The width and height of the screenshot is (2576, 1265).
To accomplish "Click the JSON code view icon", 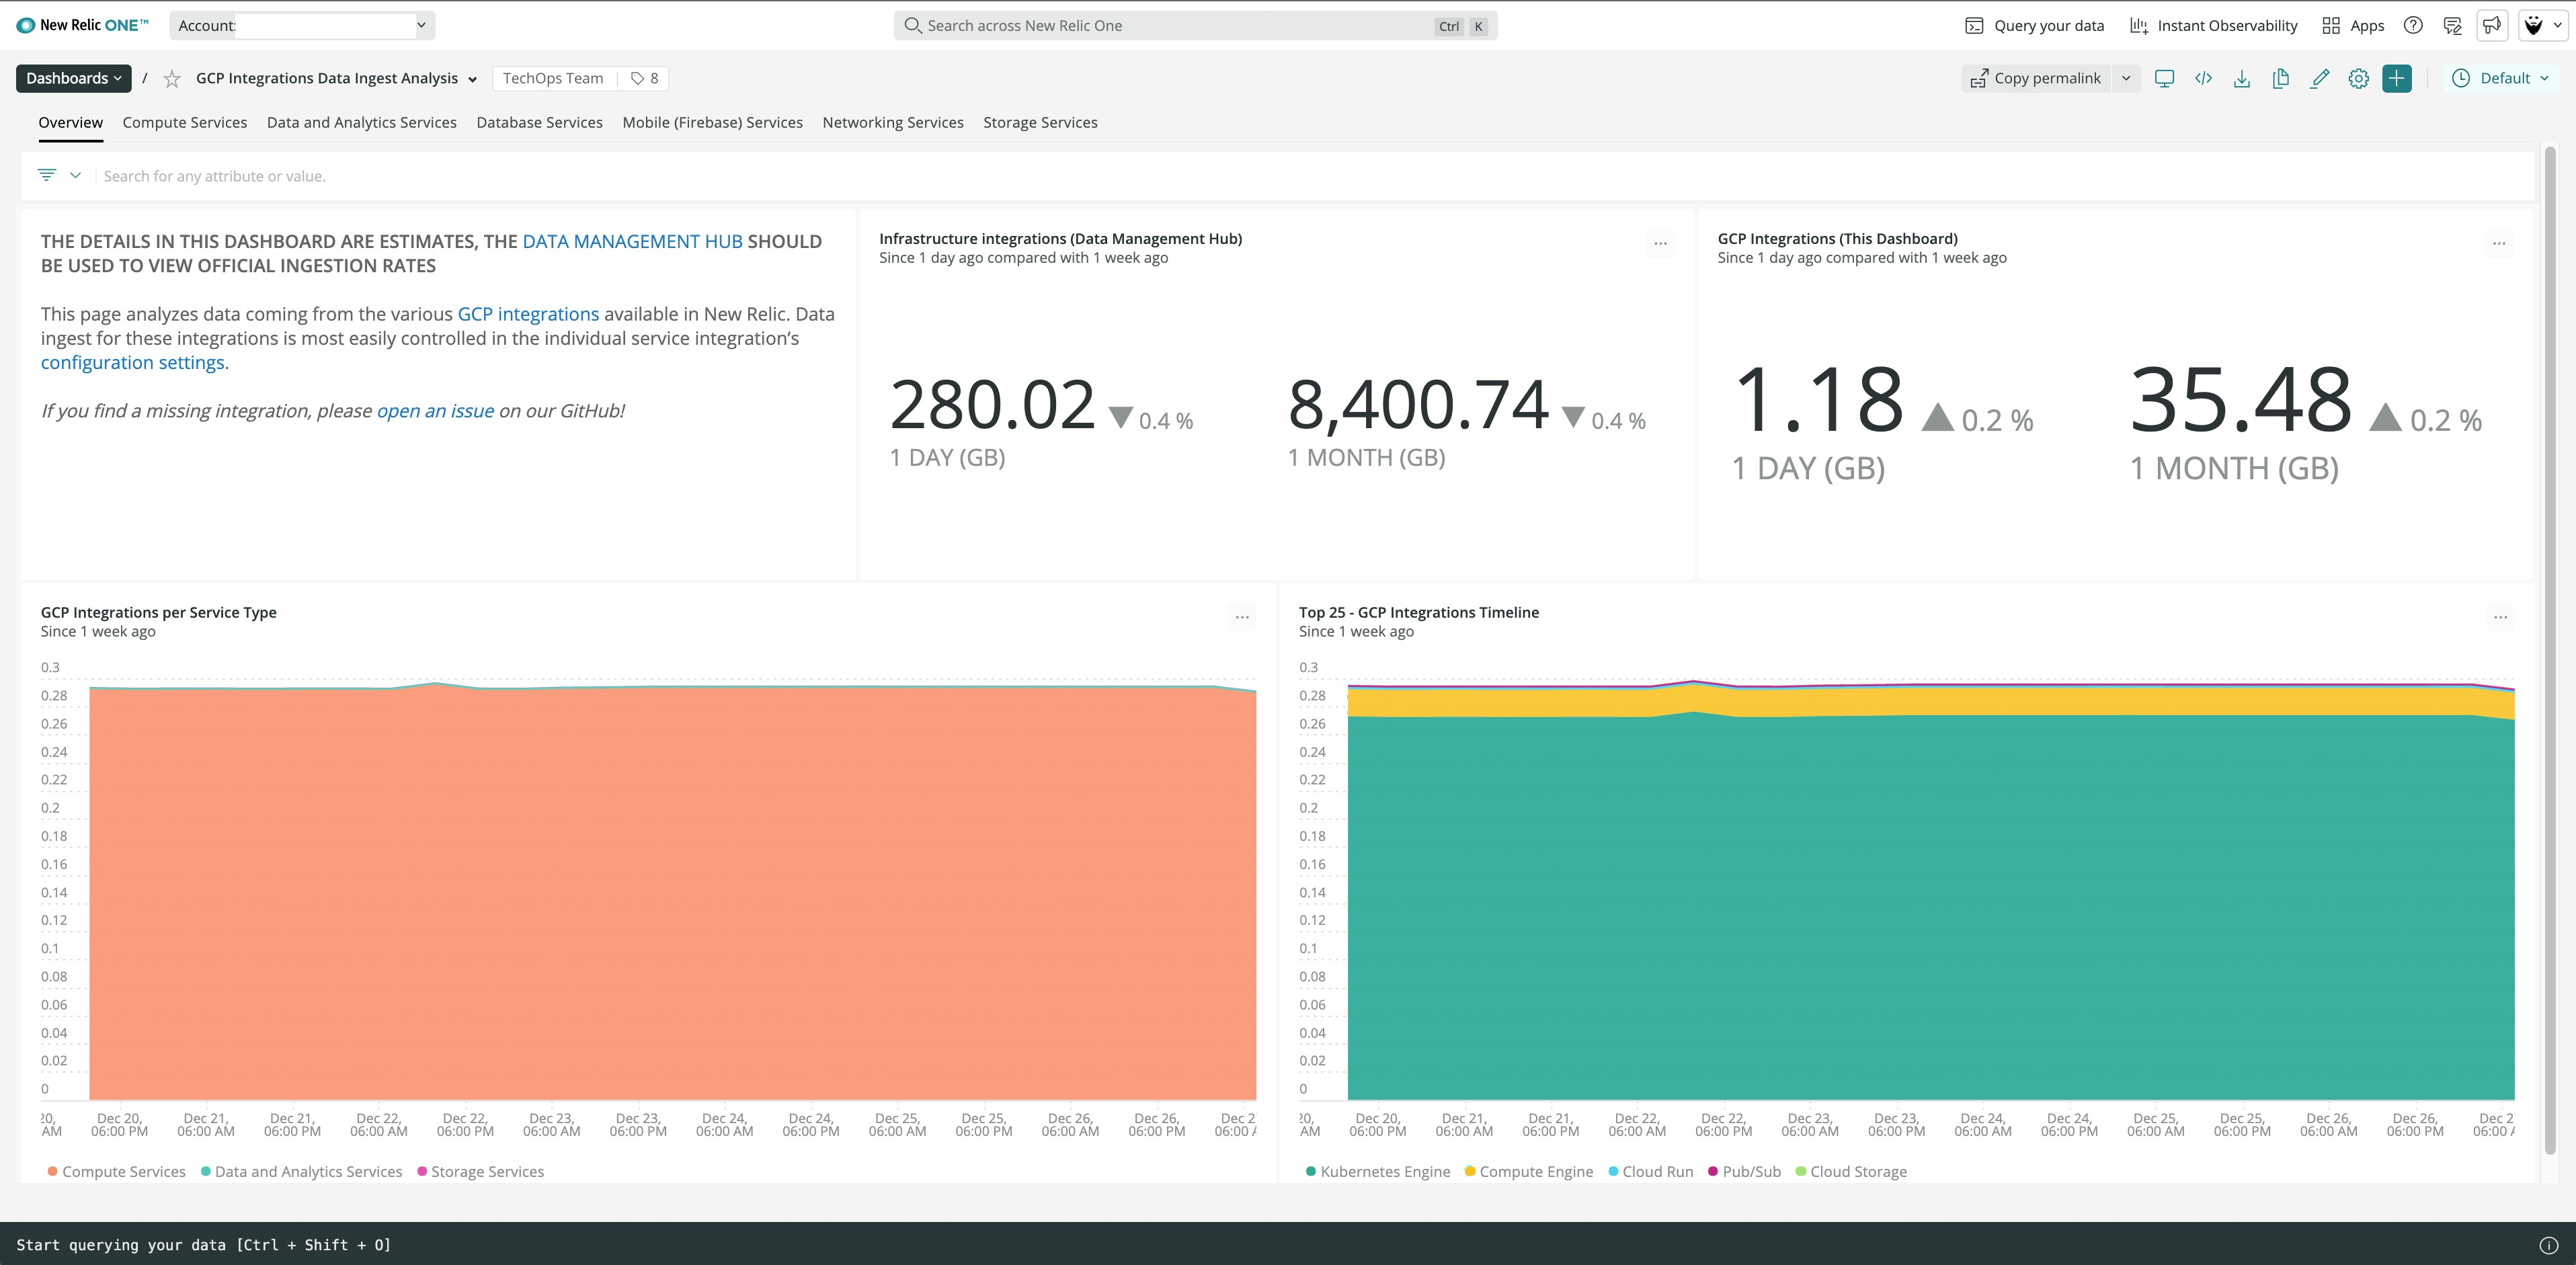I will 2203,78.
